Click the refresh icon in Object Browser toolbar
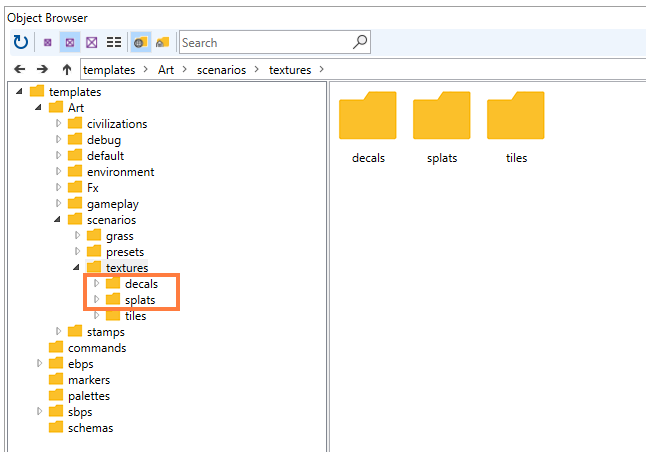 tap(21, 42)
